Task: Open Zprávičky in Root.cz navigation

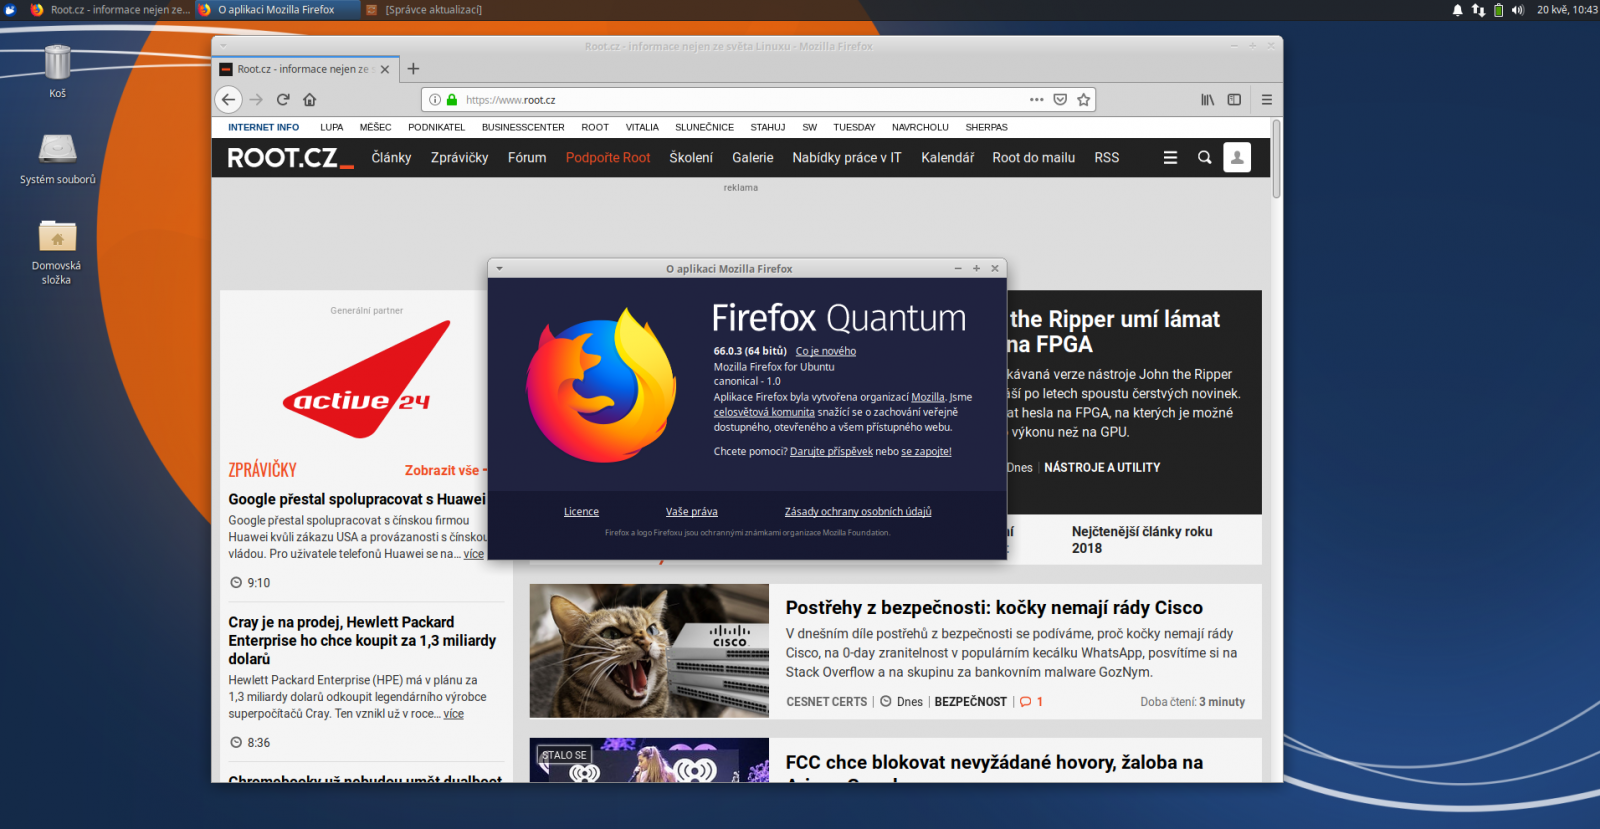Action: pyautogui.click(x=459, y=158)
